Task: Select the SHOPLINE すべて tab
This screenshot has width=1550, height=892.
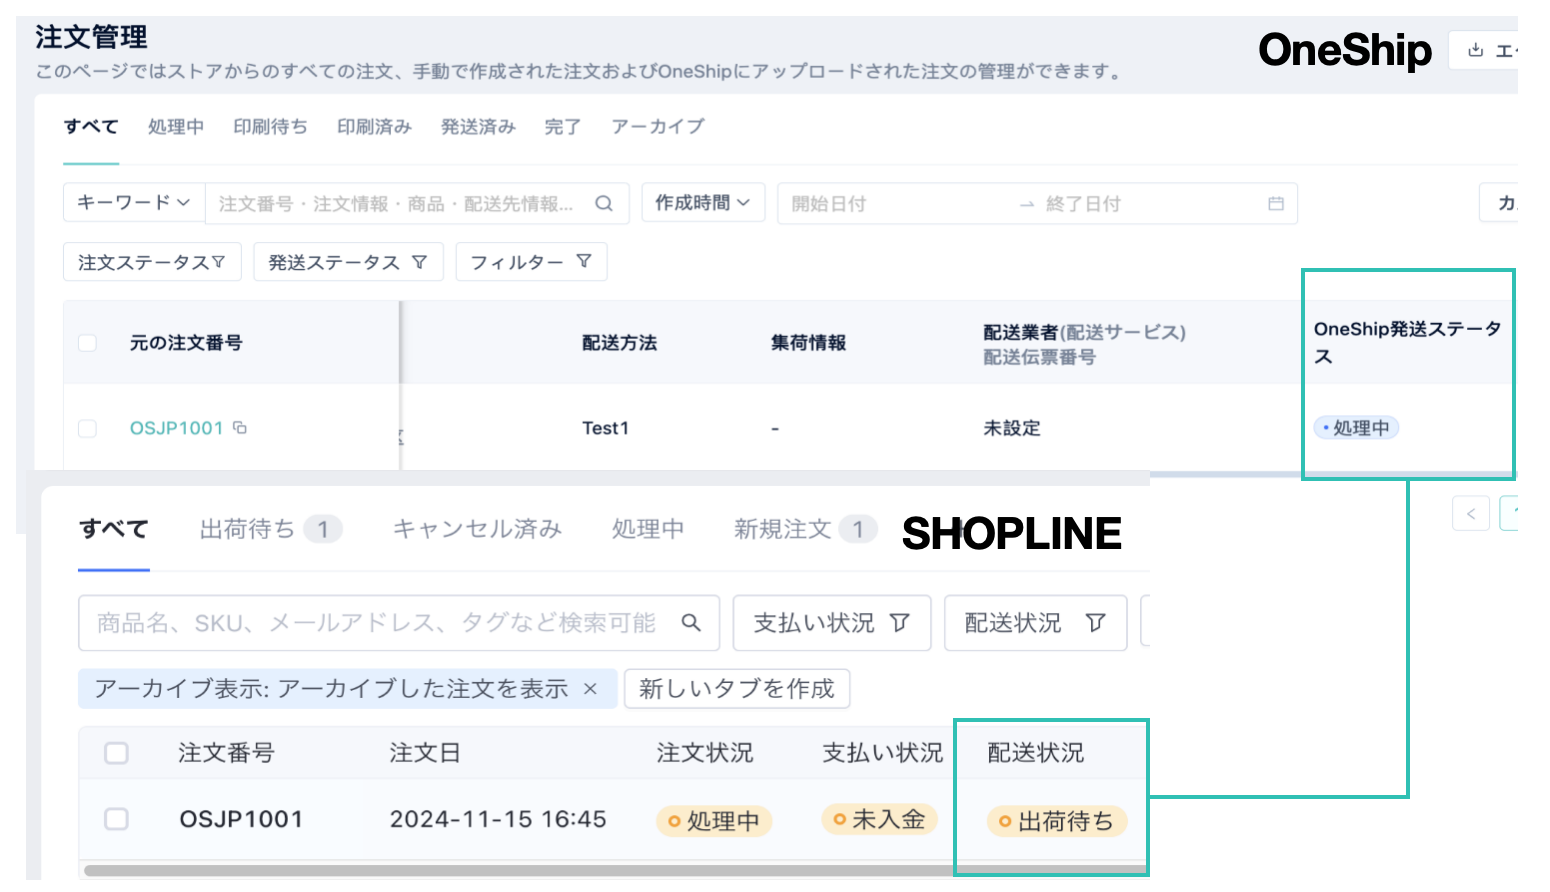Action: 114,529
